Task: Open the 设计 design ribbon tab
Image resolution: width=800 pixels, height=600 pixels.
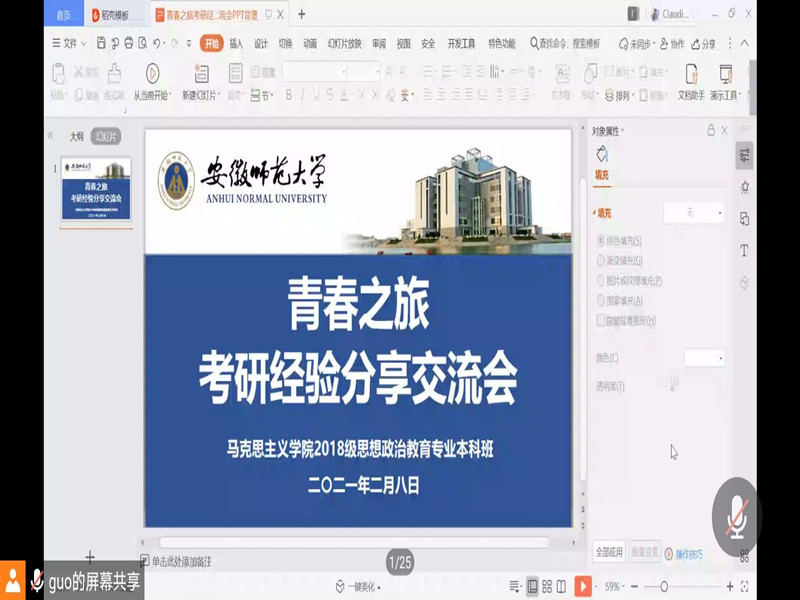Action: point(261,44)
